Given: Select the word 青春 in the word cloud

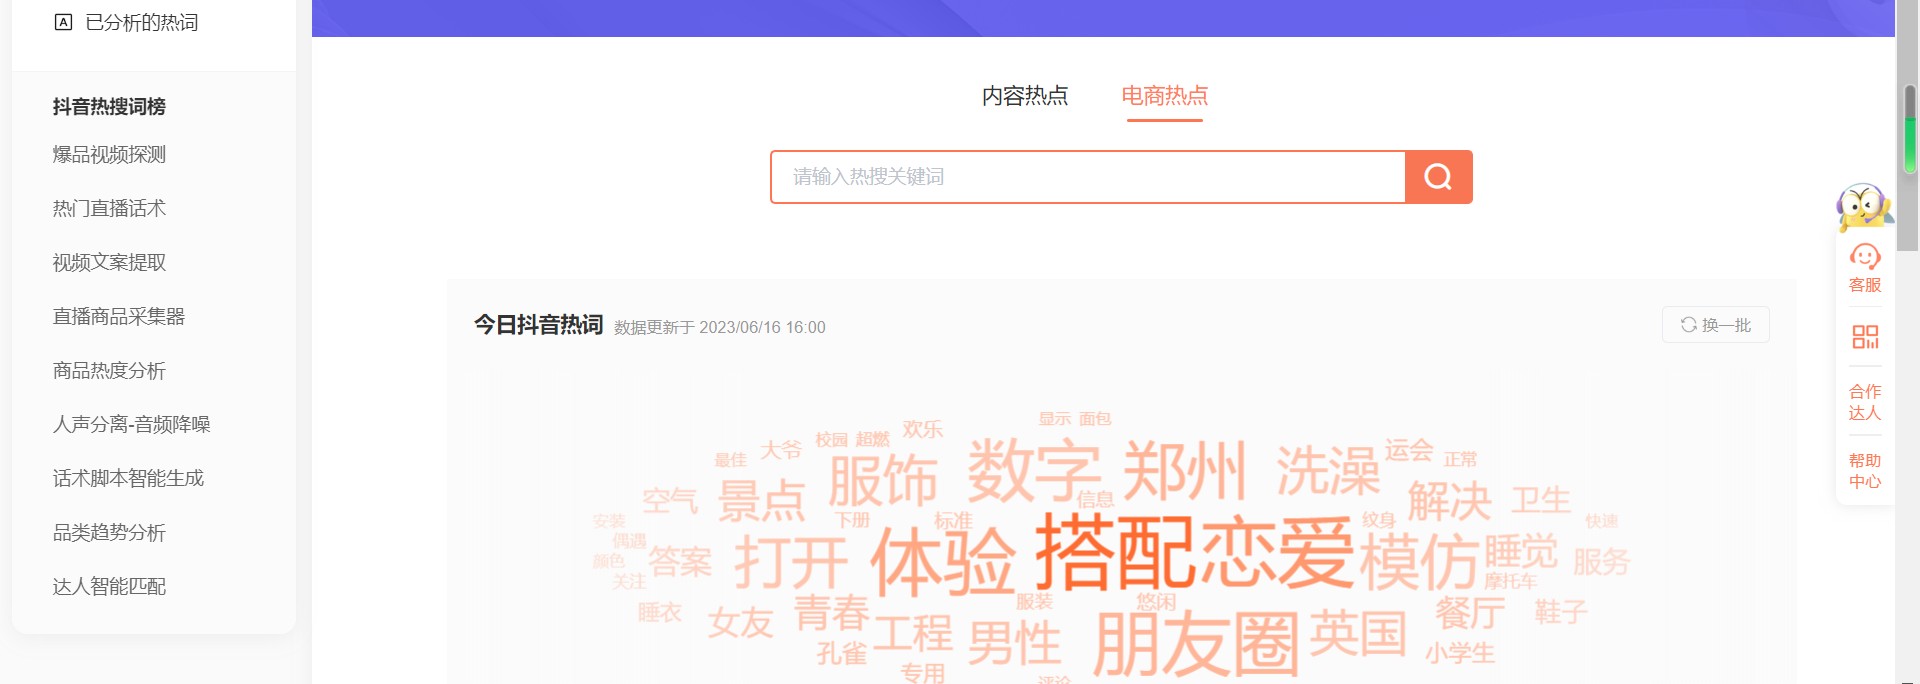Looking at the screenshot, I should pyautogui.click(x=832, y=612).
